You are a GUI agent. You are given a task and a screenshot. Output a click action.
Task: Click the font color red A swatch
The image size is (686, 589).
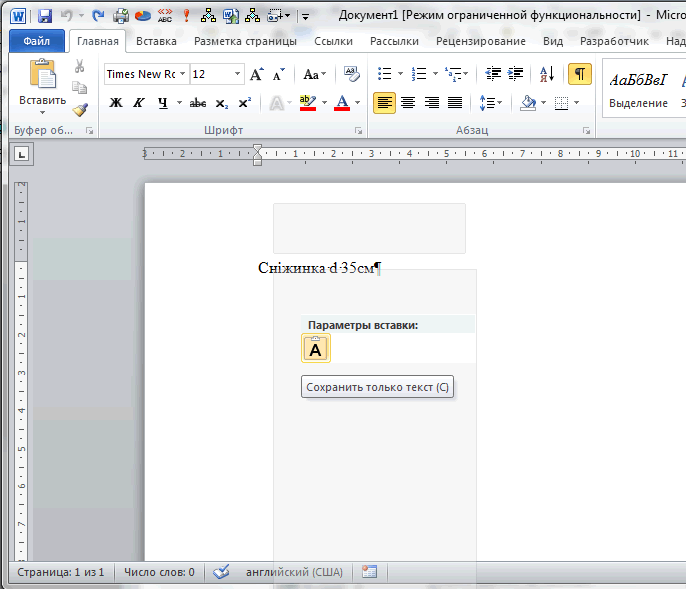pos(342,103)
